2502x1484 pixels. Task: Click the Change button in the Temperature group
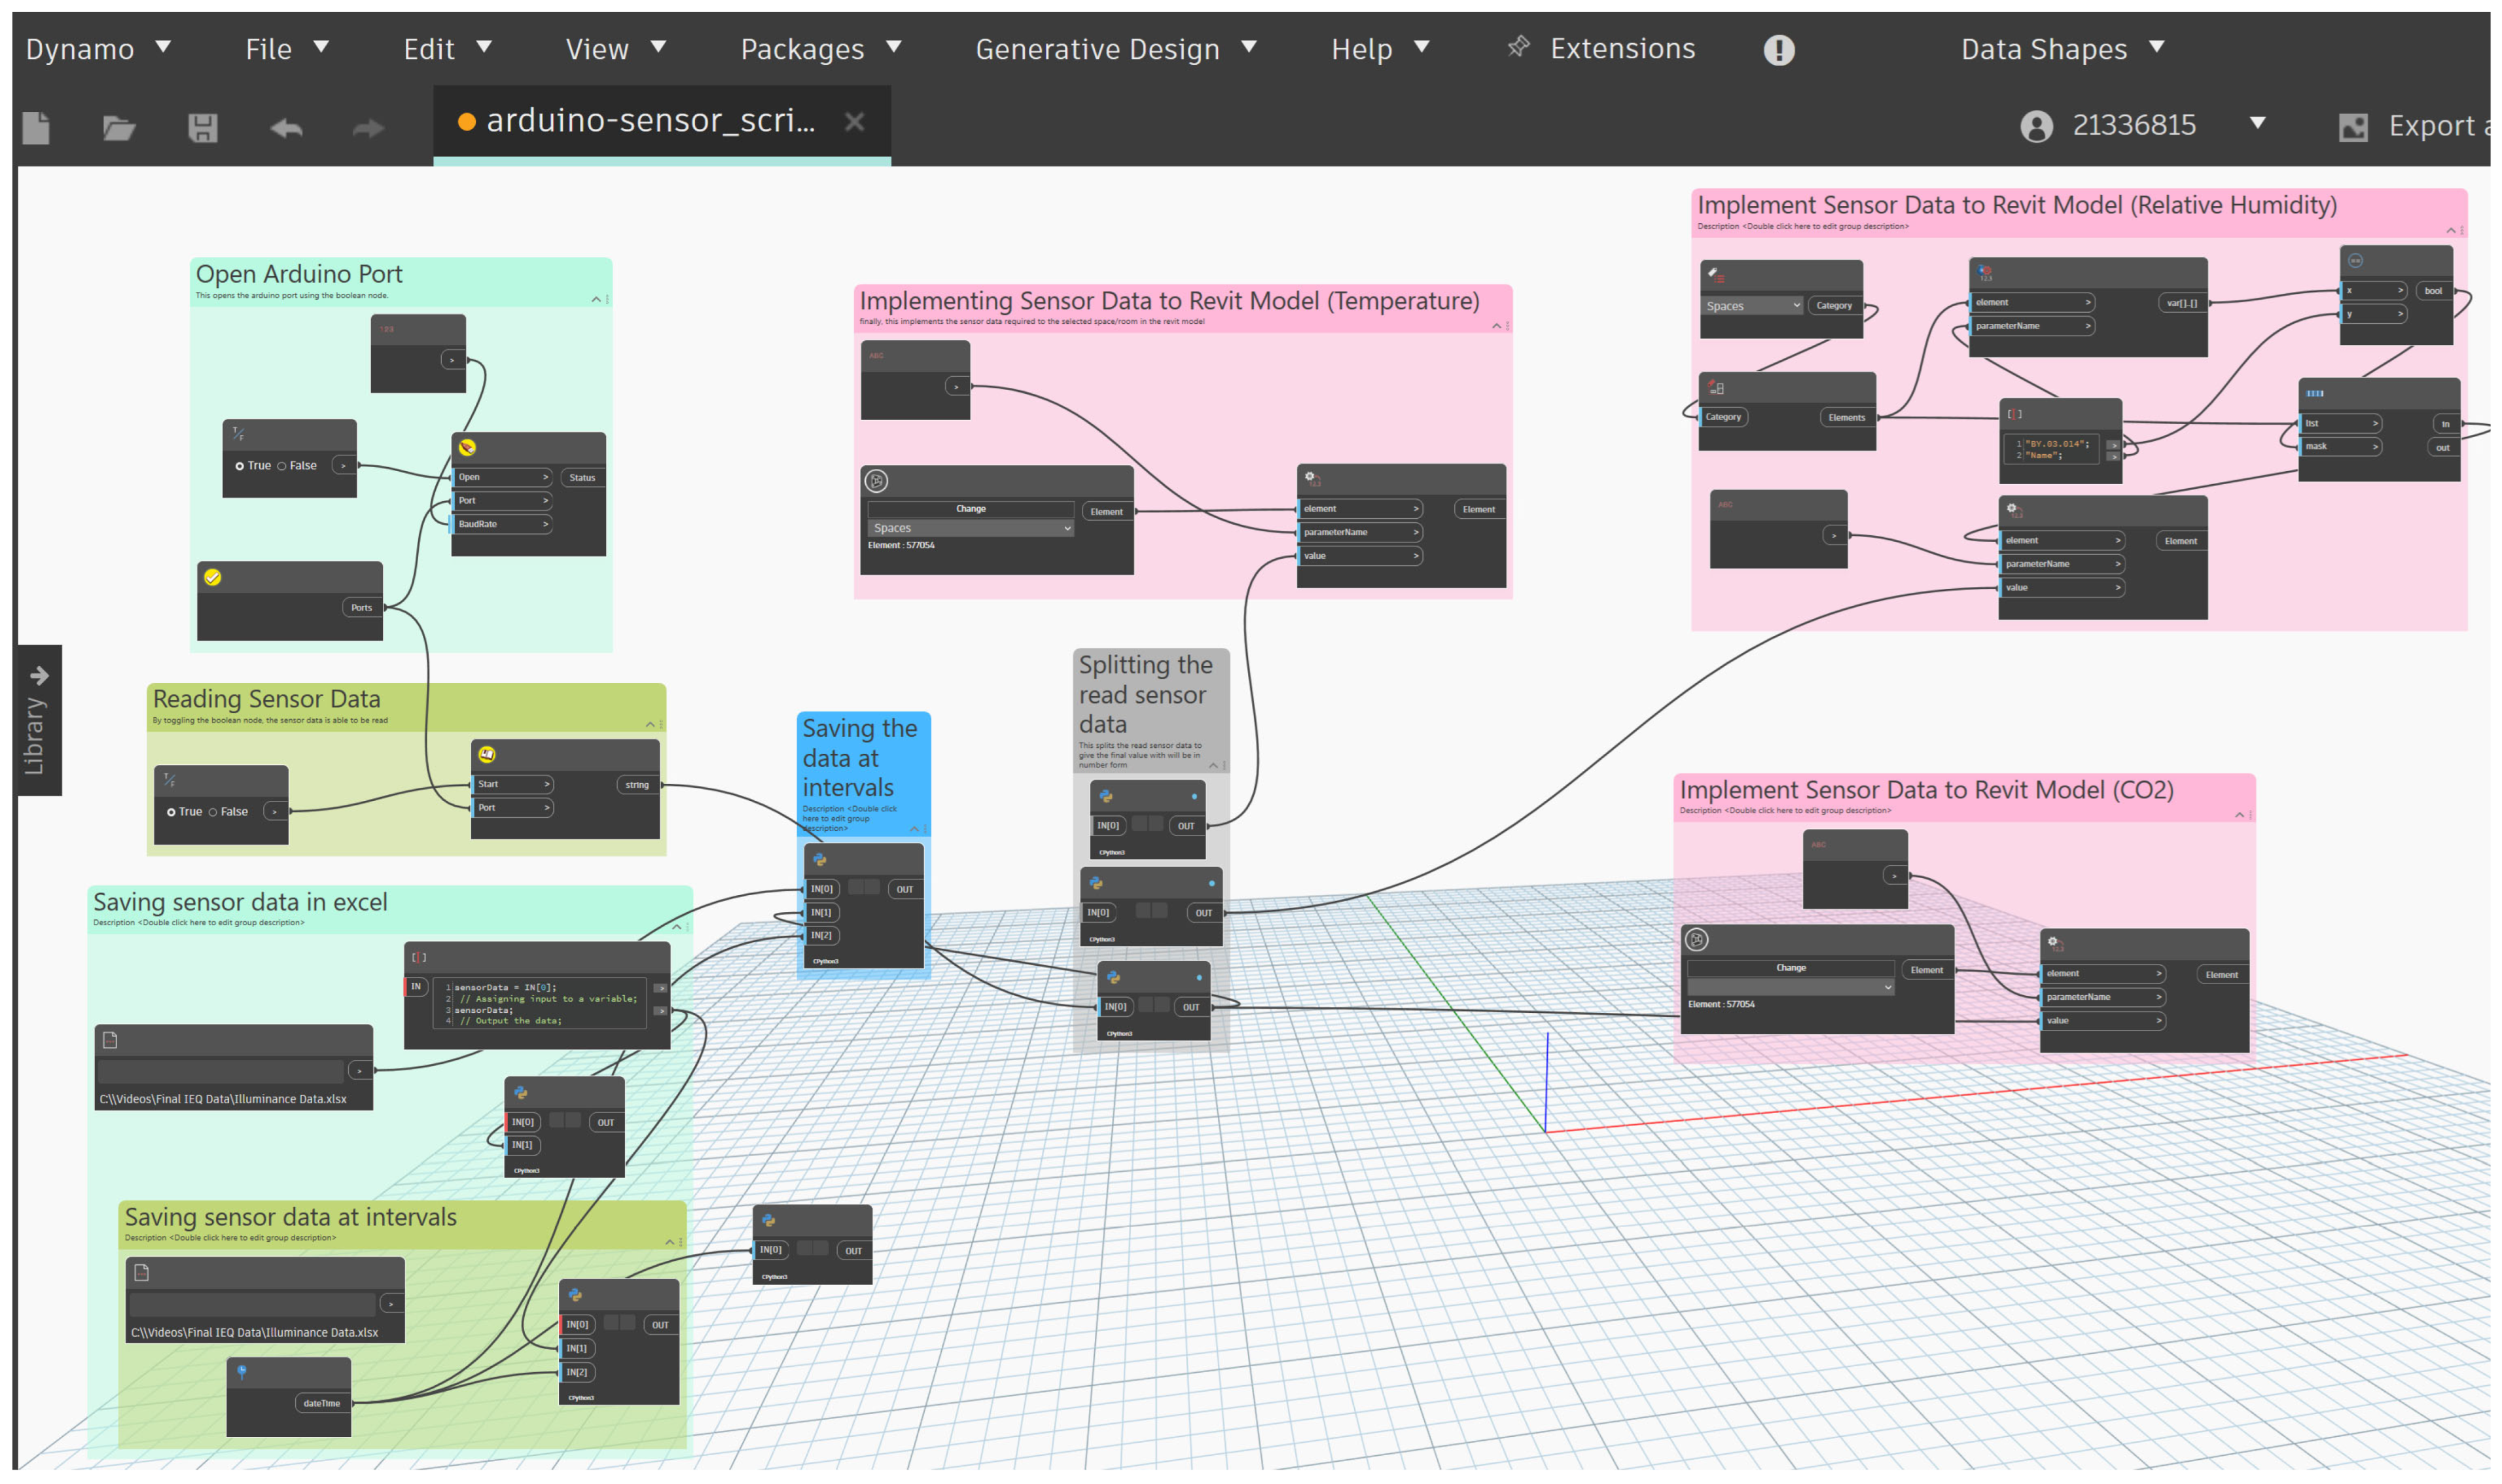point(970,508)
